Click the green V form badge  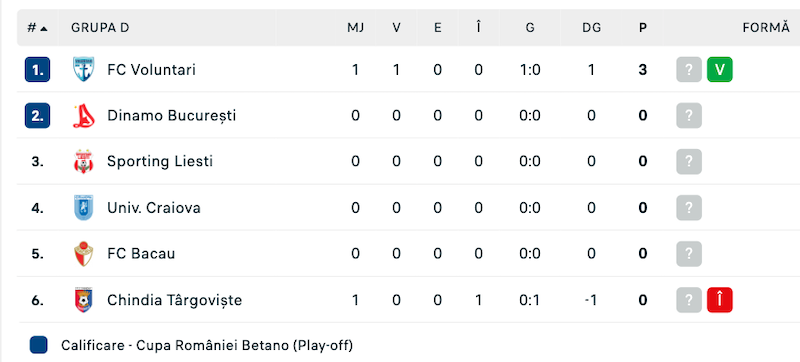[719, 69]
